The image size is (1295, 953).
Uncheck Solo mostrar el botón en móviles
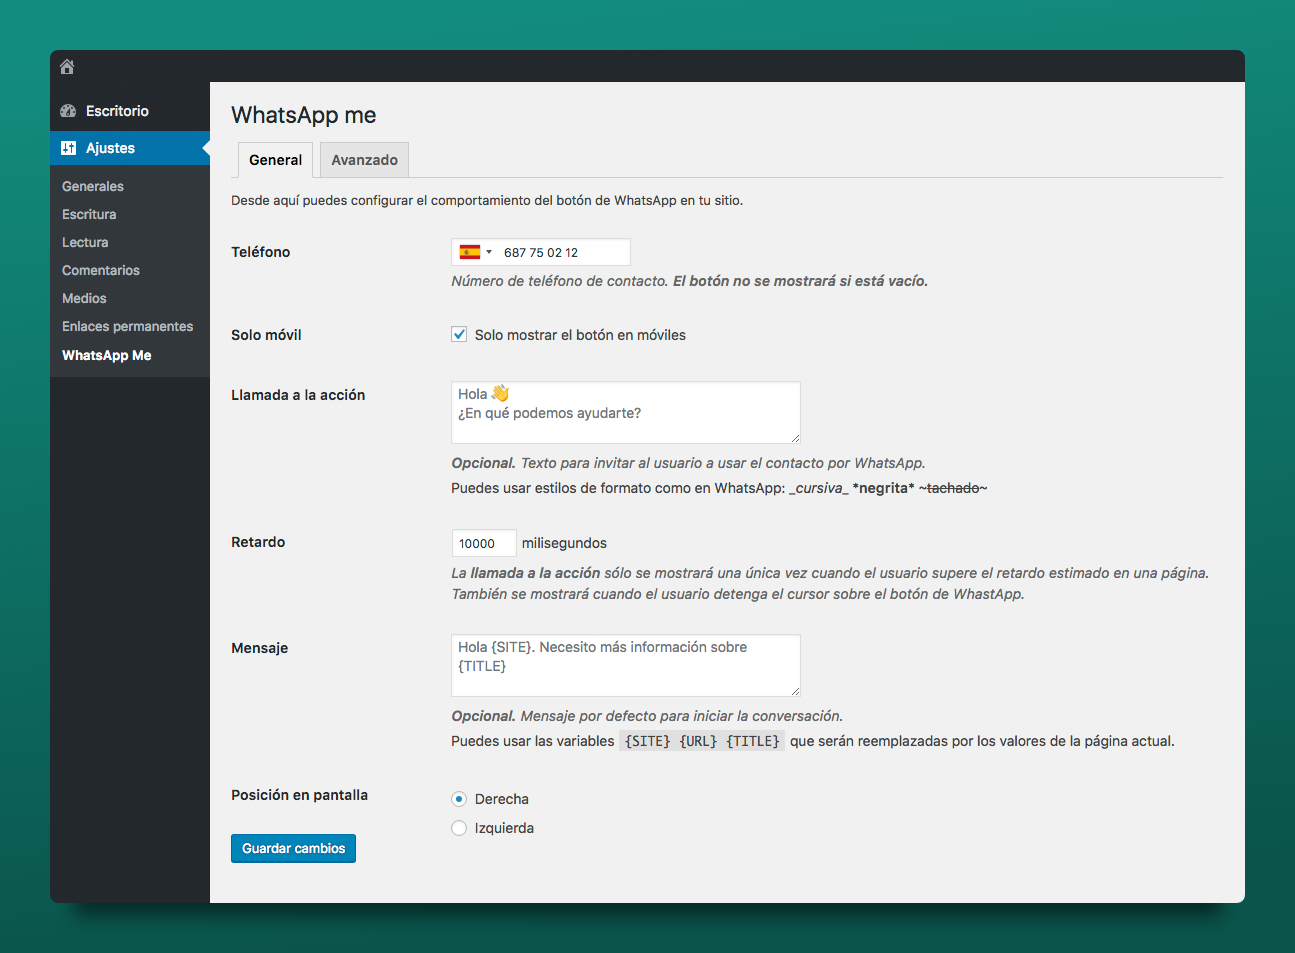pyautogui.click(x=459, y=335)
